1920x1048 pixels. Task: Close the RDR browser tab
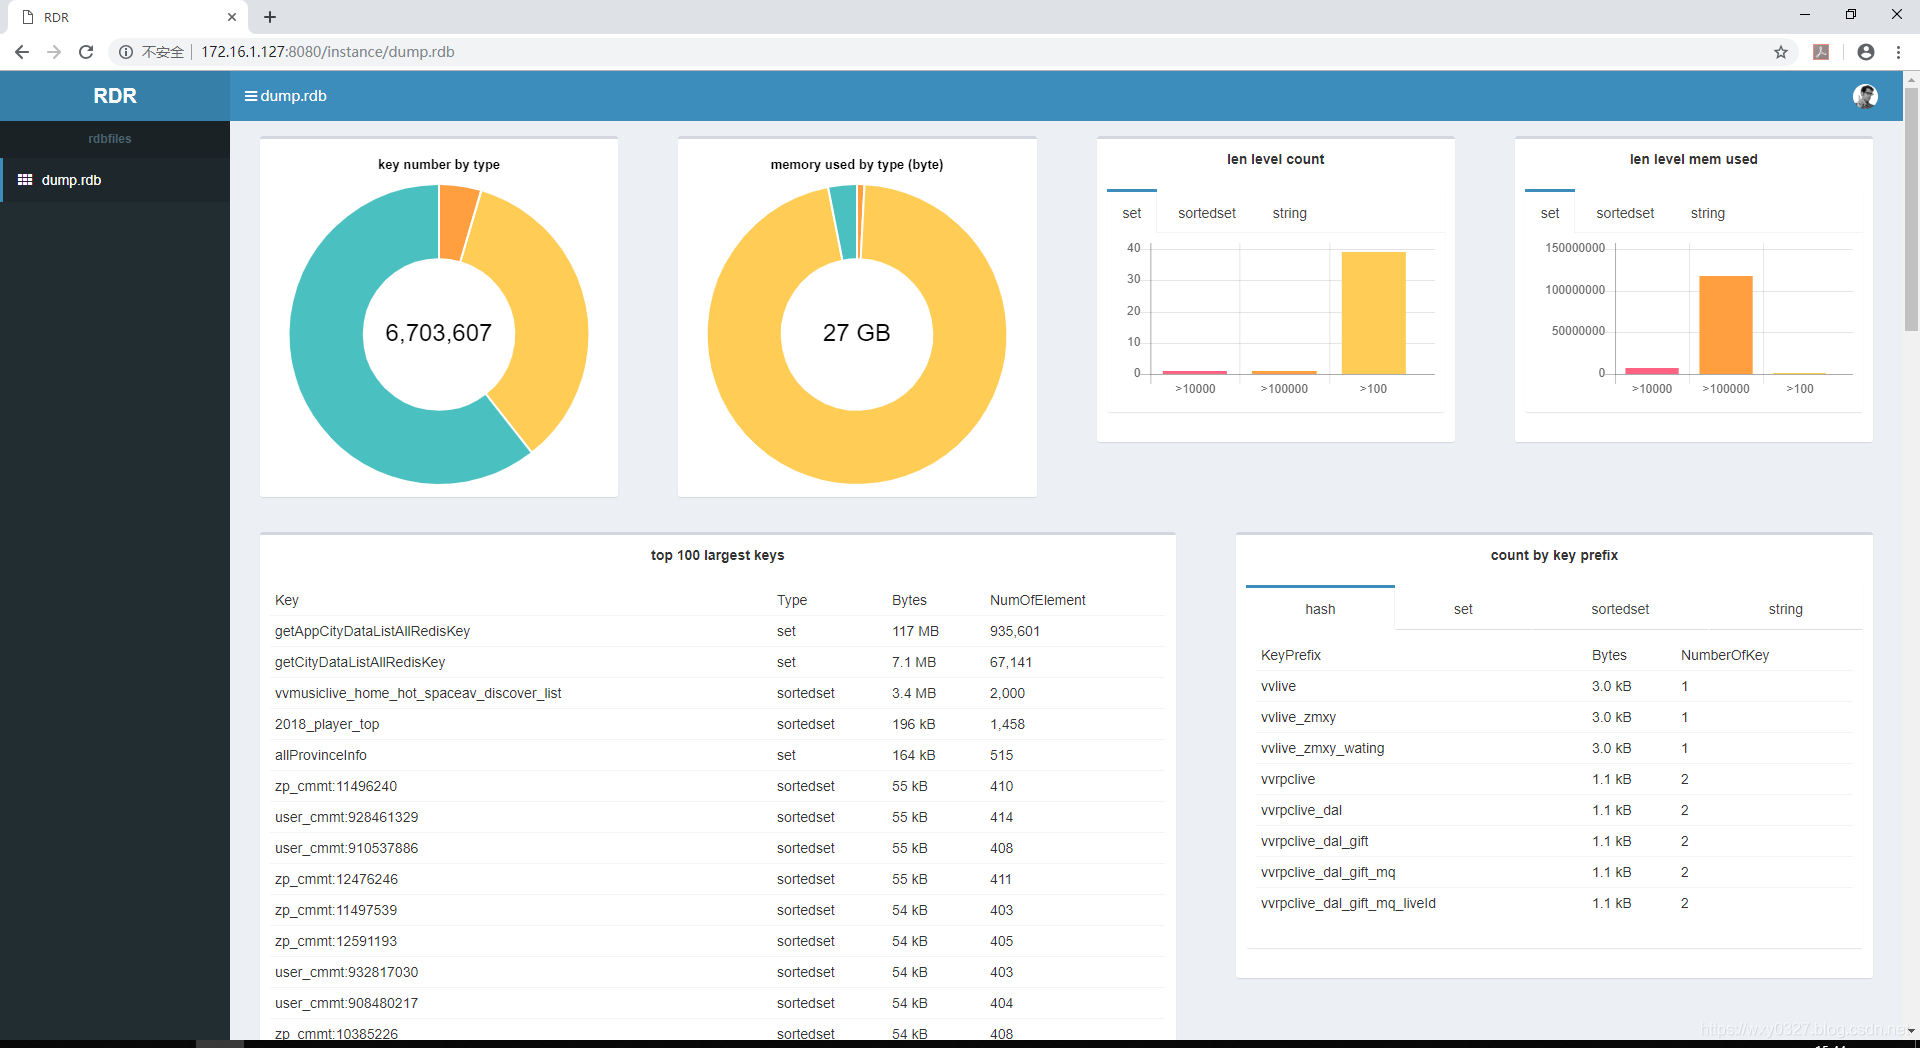click(232, 17)
